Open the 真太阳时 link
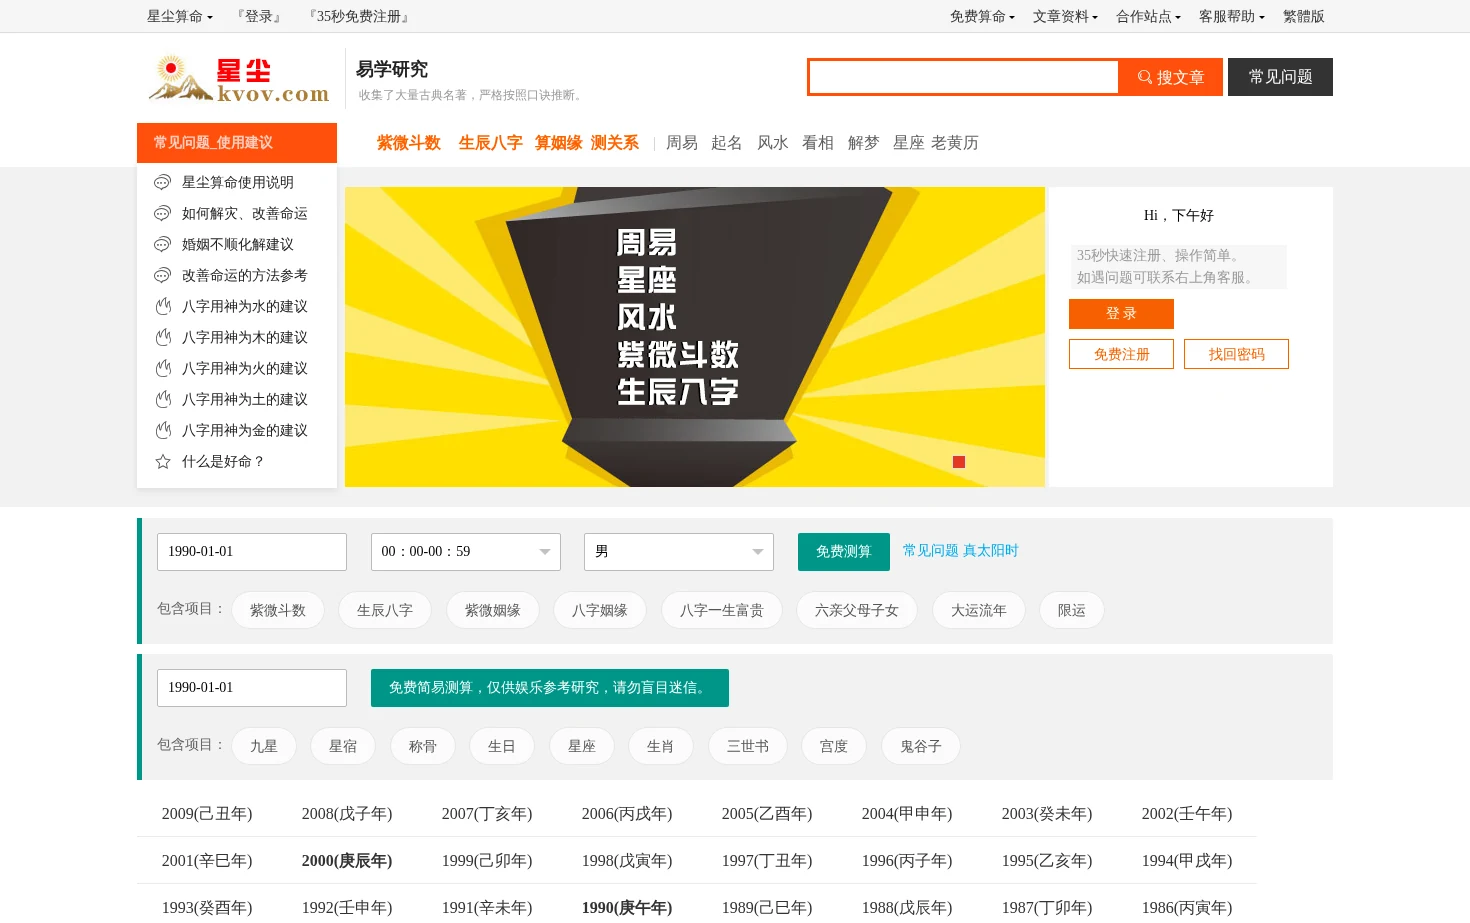The height and width of the screenshot is (923, 1470). pos(991,551)
